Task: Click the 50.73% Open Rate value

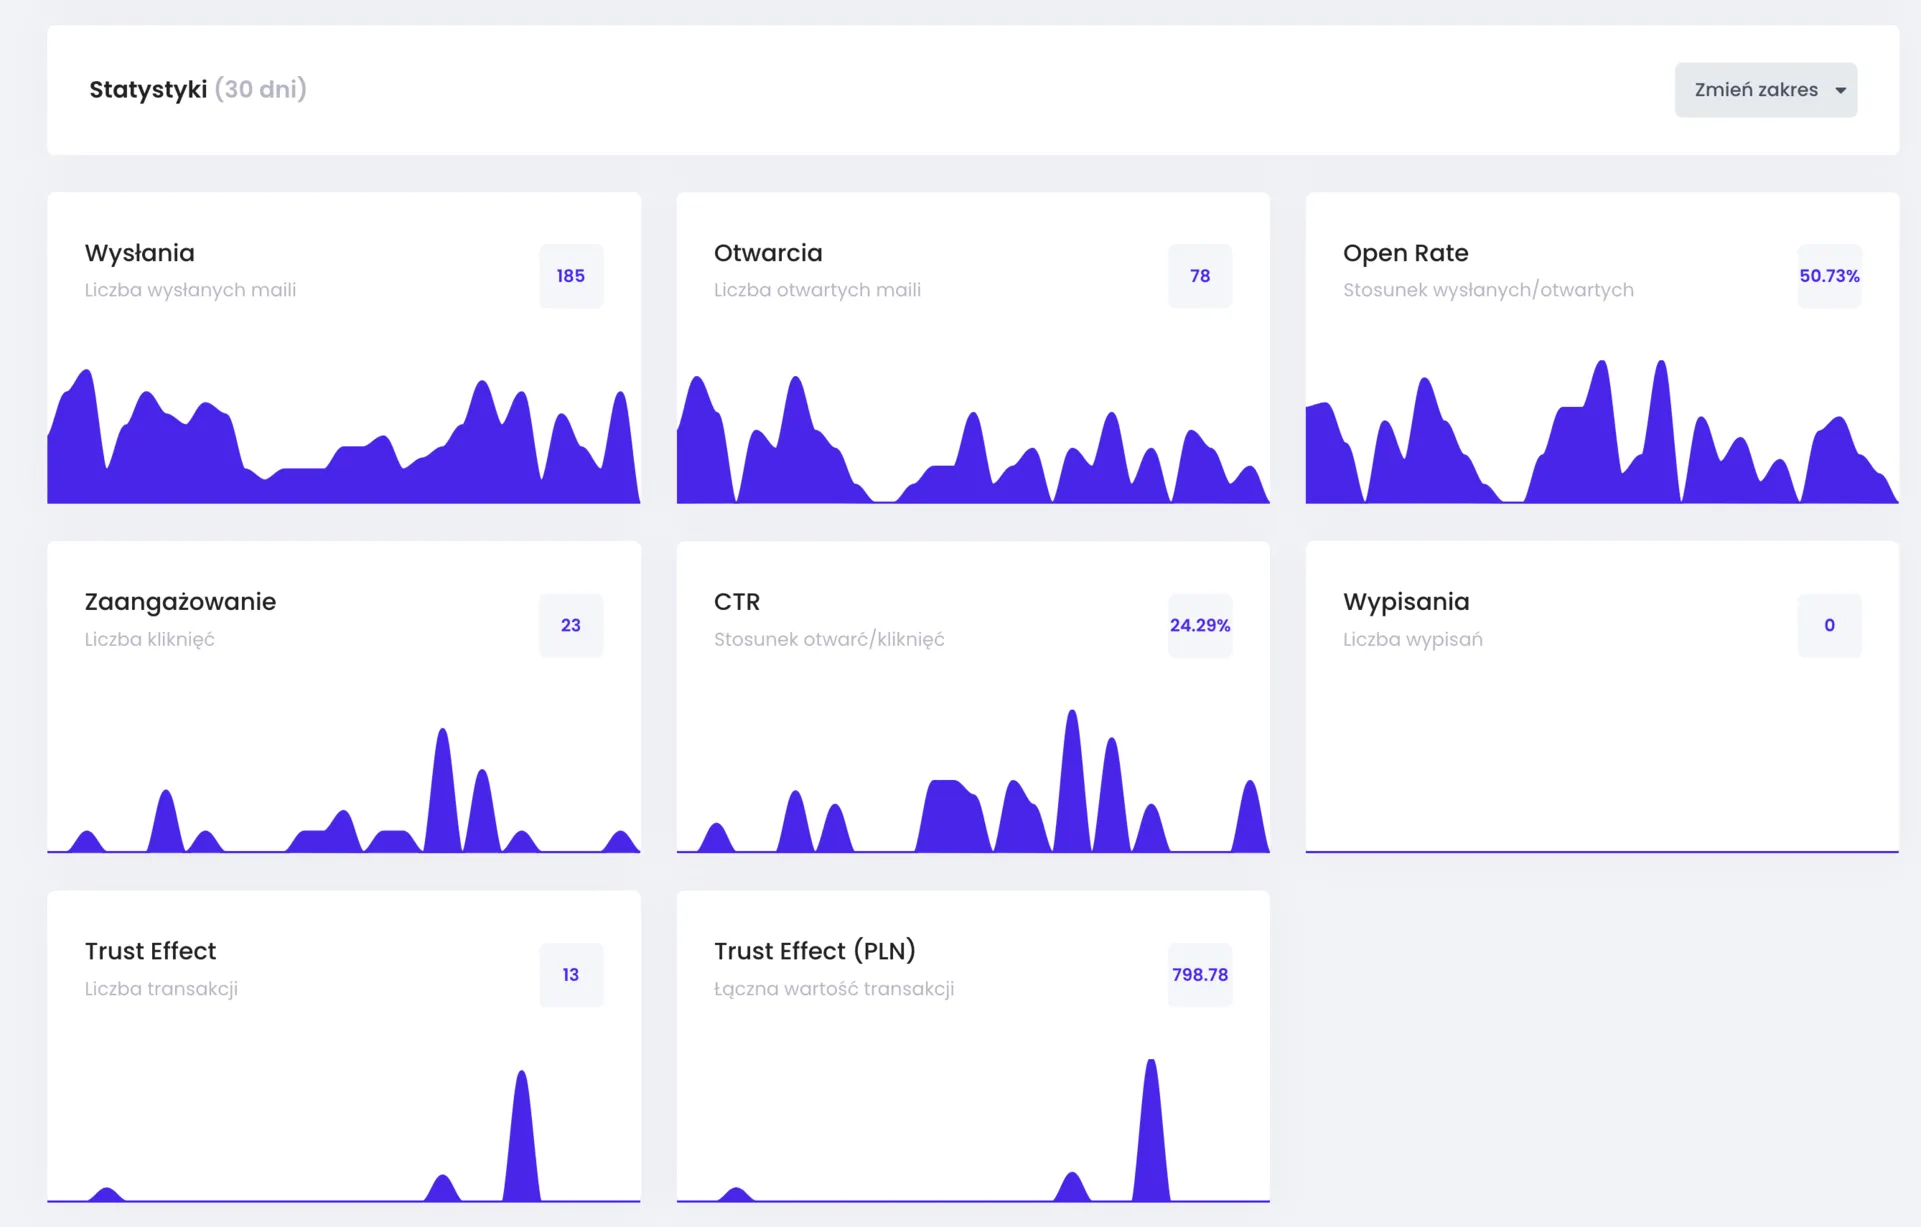Action: click(x=1829, y=276)
